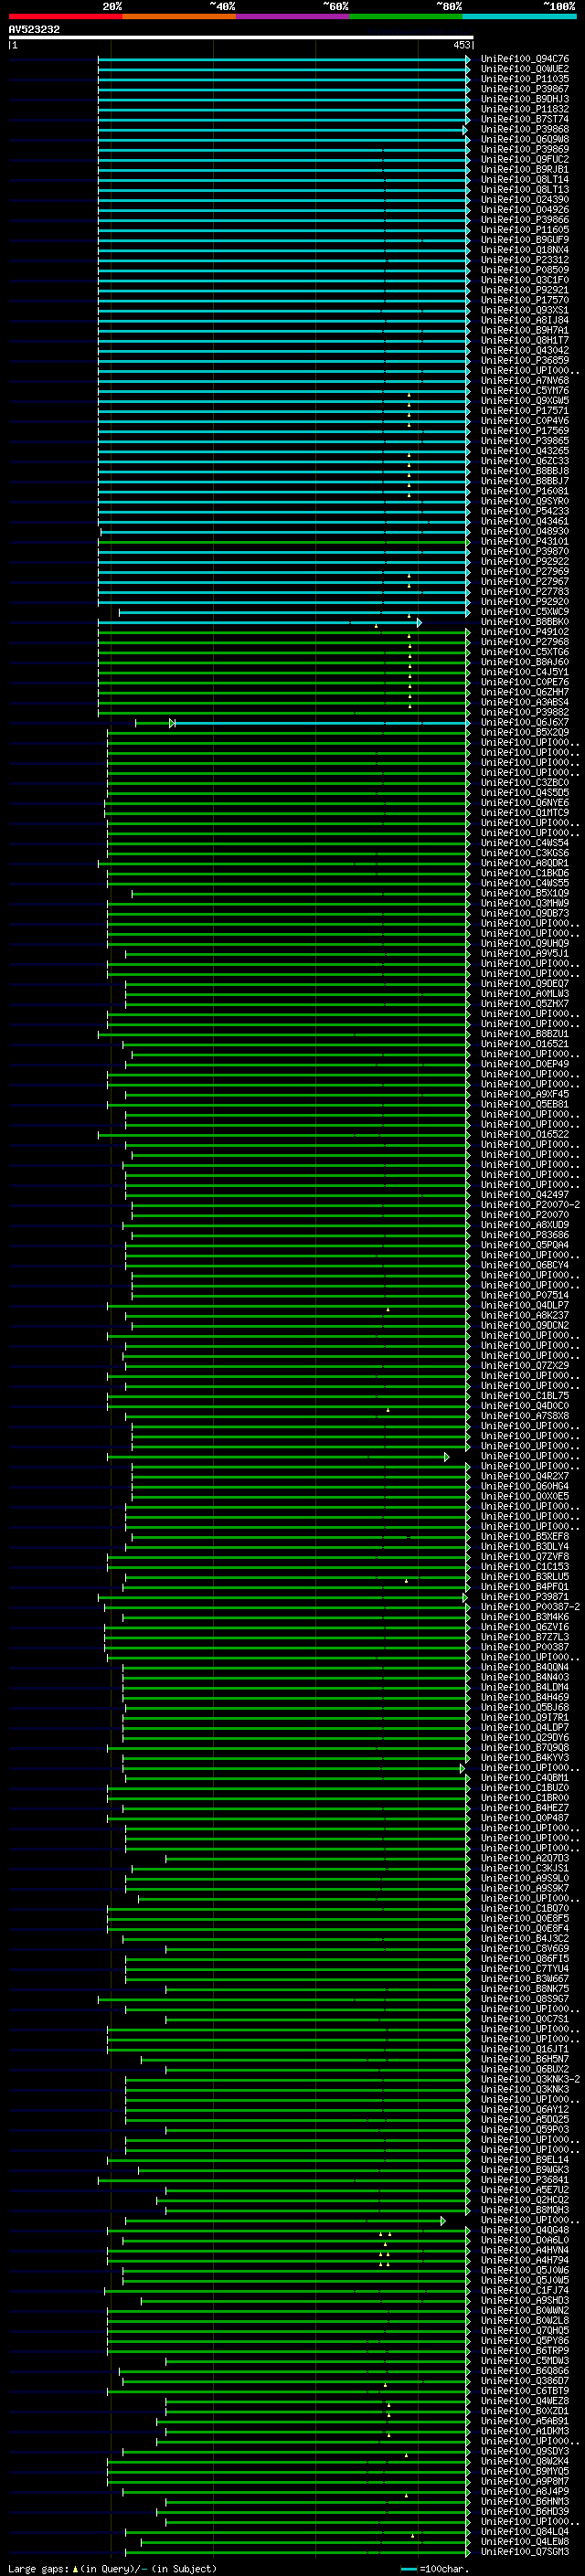Select hit UniRef100_Q8LT14
Viewport: 585px width, 2576px height.
[x=525, y=180]
